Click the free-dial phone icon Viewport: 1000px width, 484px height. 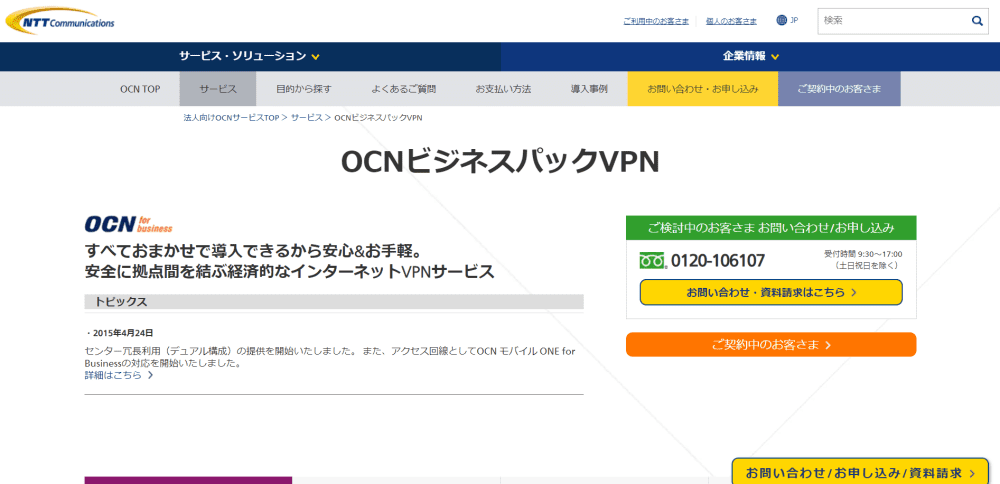pos(653,260)
